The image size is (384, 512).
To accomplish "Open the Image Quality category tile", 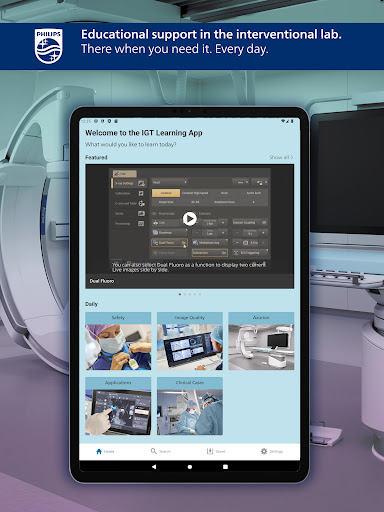I will tap(190, 341).
